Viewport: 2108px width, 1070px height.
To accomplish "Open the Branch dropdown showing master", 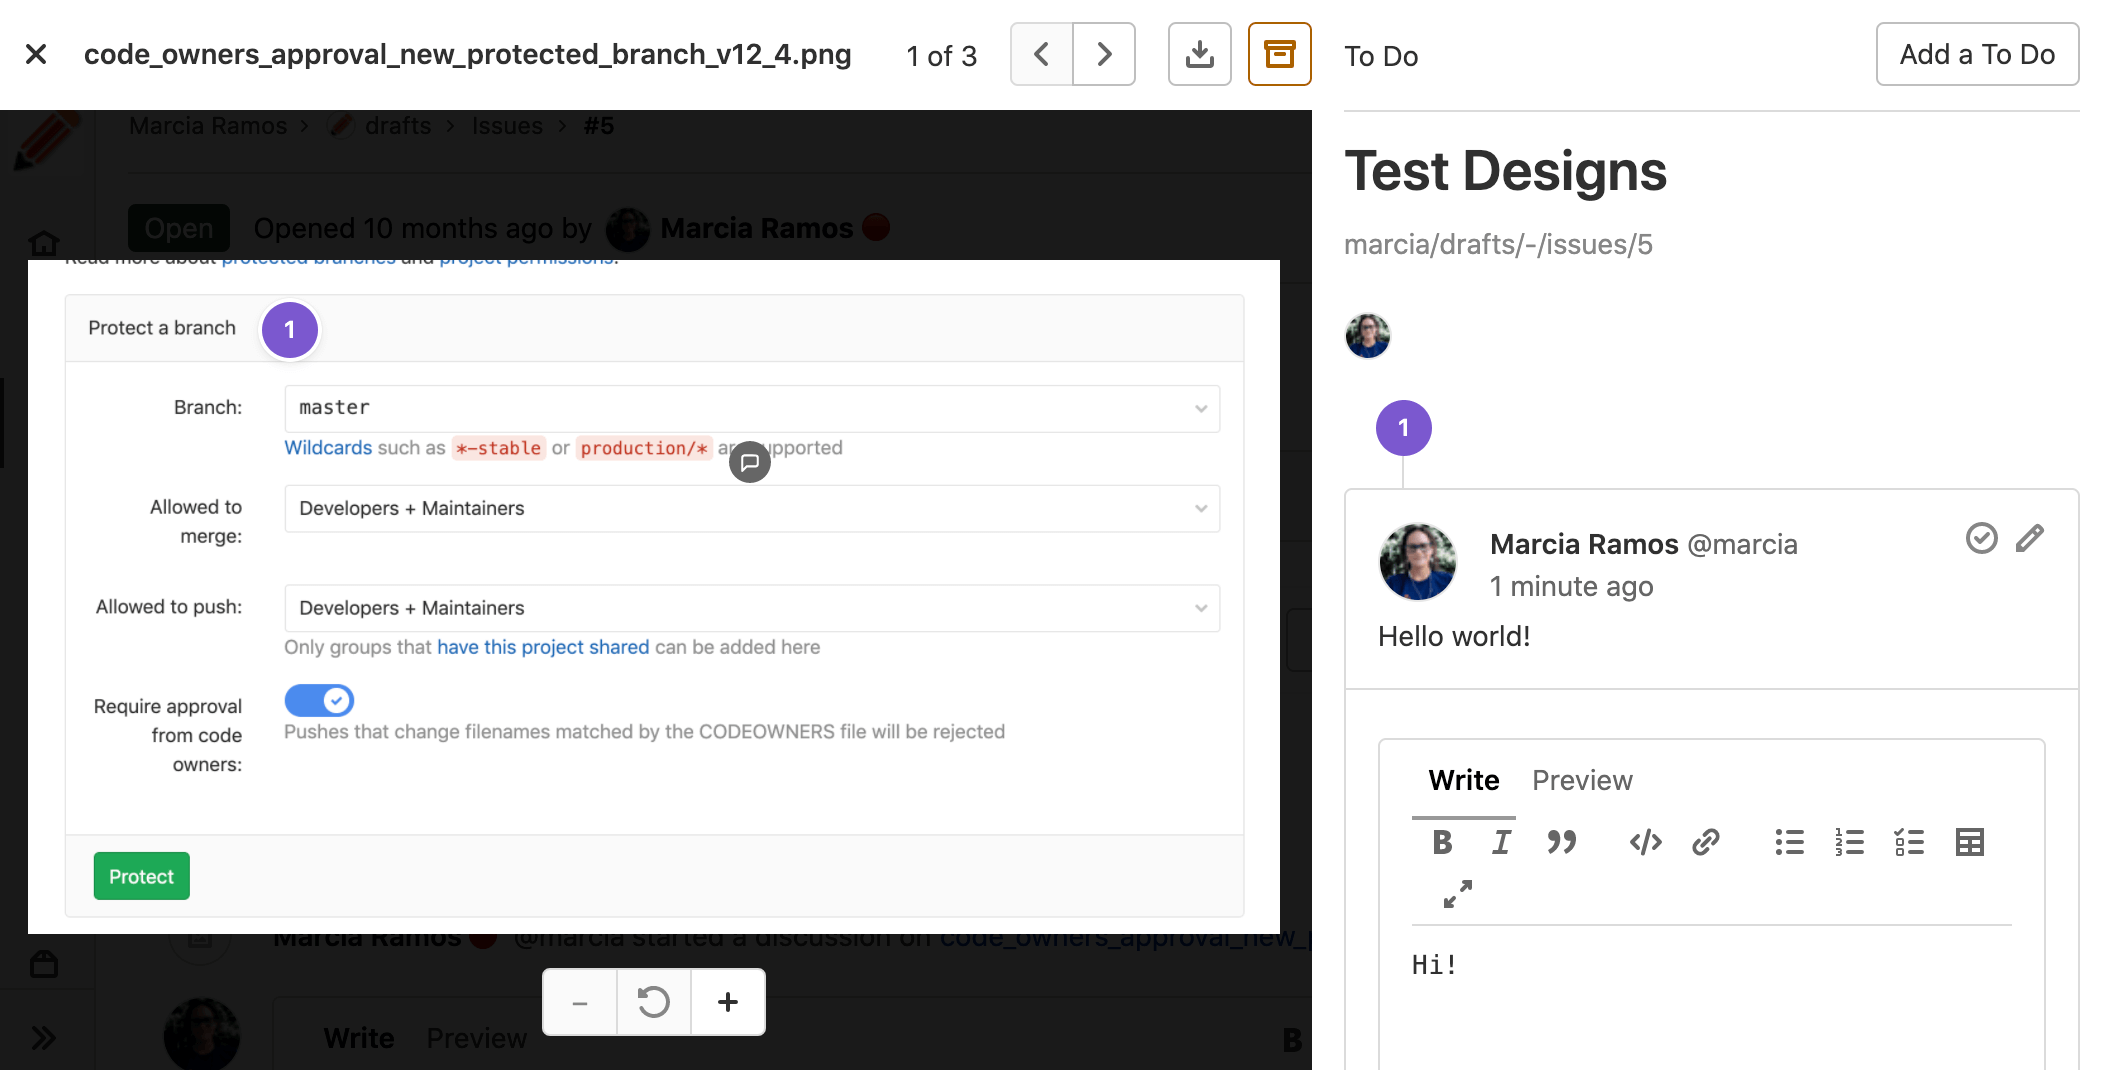I will (x=751, y=408).
